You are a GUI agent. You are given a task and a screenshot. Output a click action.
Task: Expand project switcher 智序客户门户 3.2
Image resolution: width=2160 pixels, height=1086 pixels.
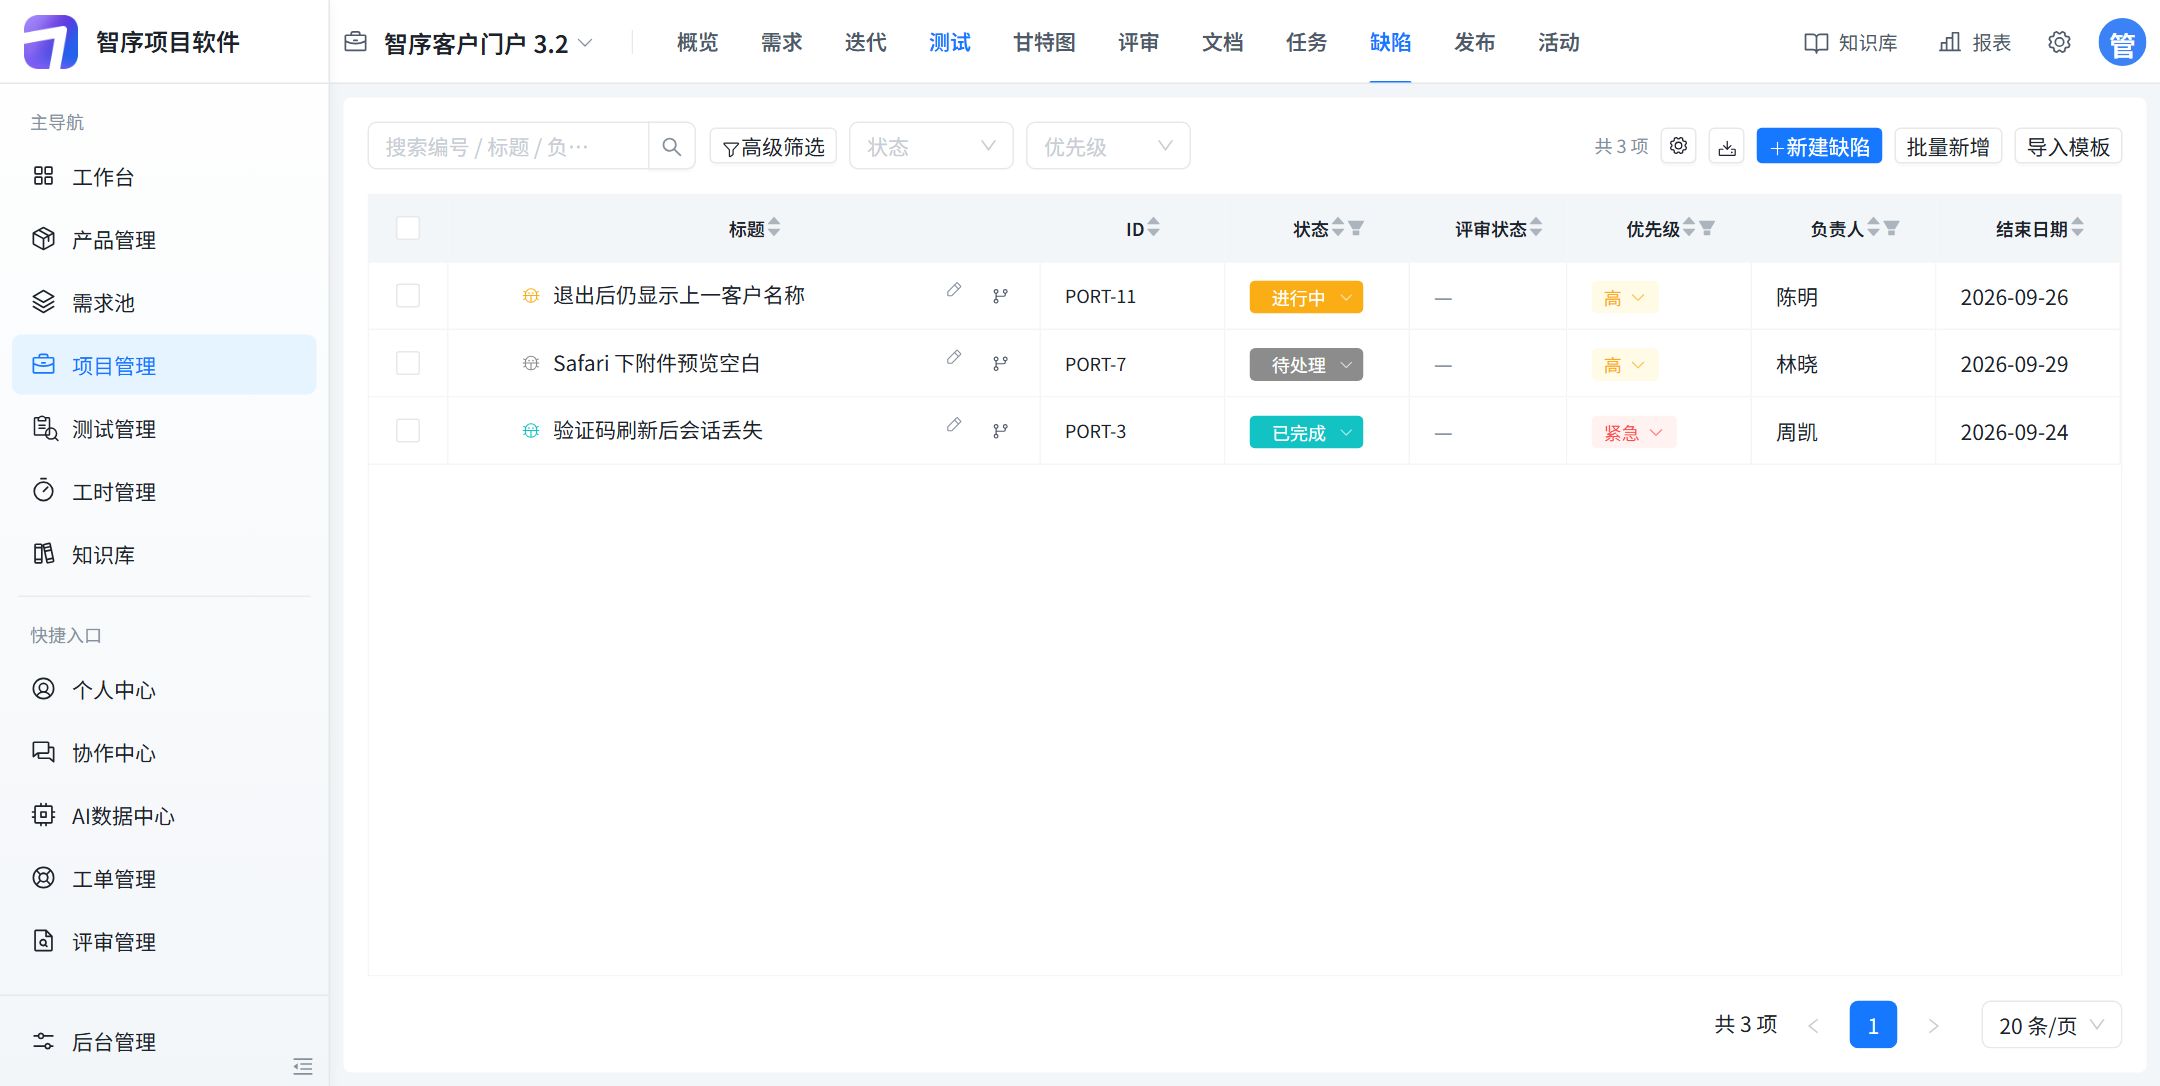click(488, 43)
